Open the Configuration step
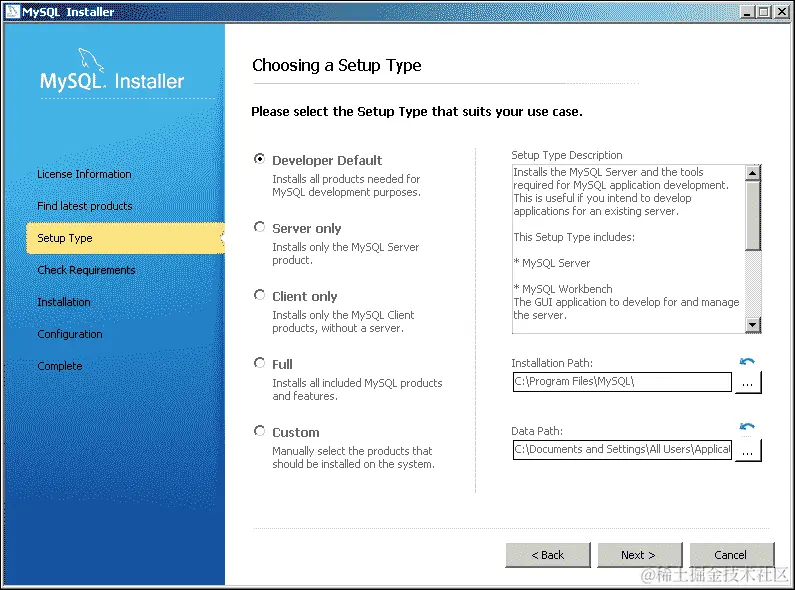 (70, 334)
